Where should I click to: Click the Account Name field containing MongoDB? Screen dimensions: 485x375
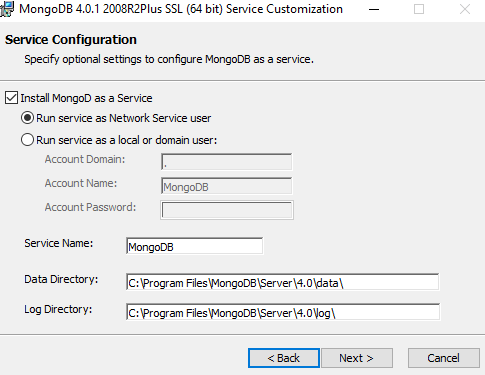click(x=227, y=186)
